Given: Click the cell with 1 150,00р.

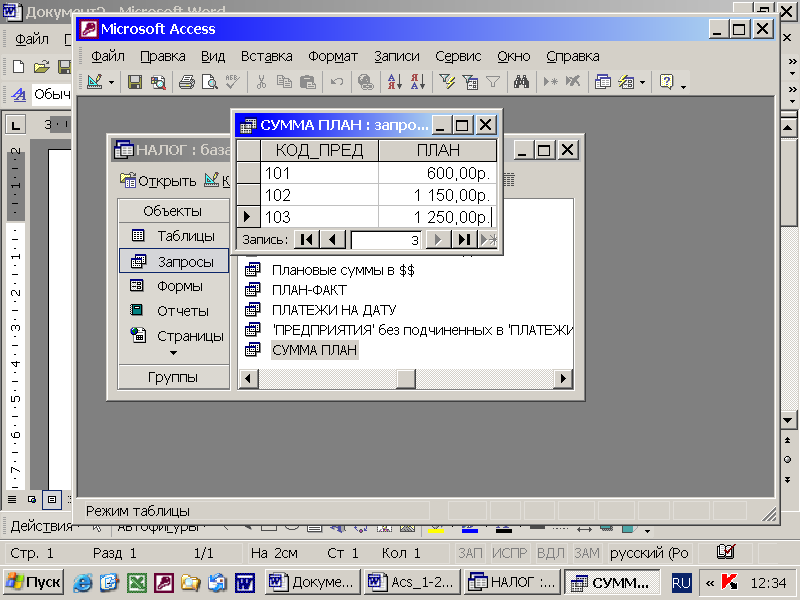Looking at the screenshot, I should [438, 195].
